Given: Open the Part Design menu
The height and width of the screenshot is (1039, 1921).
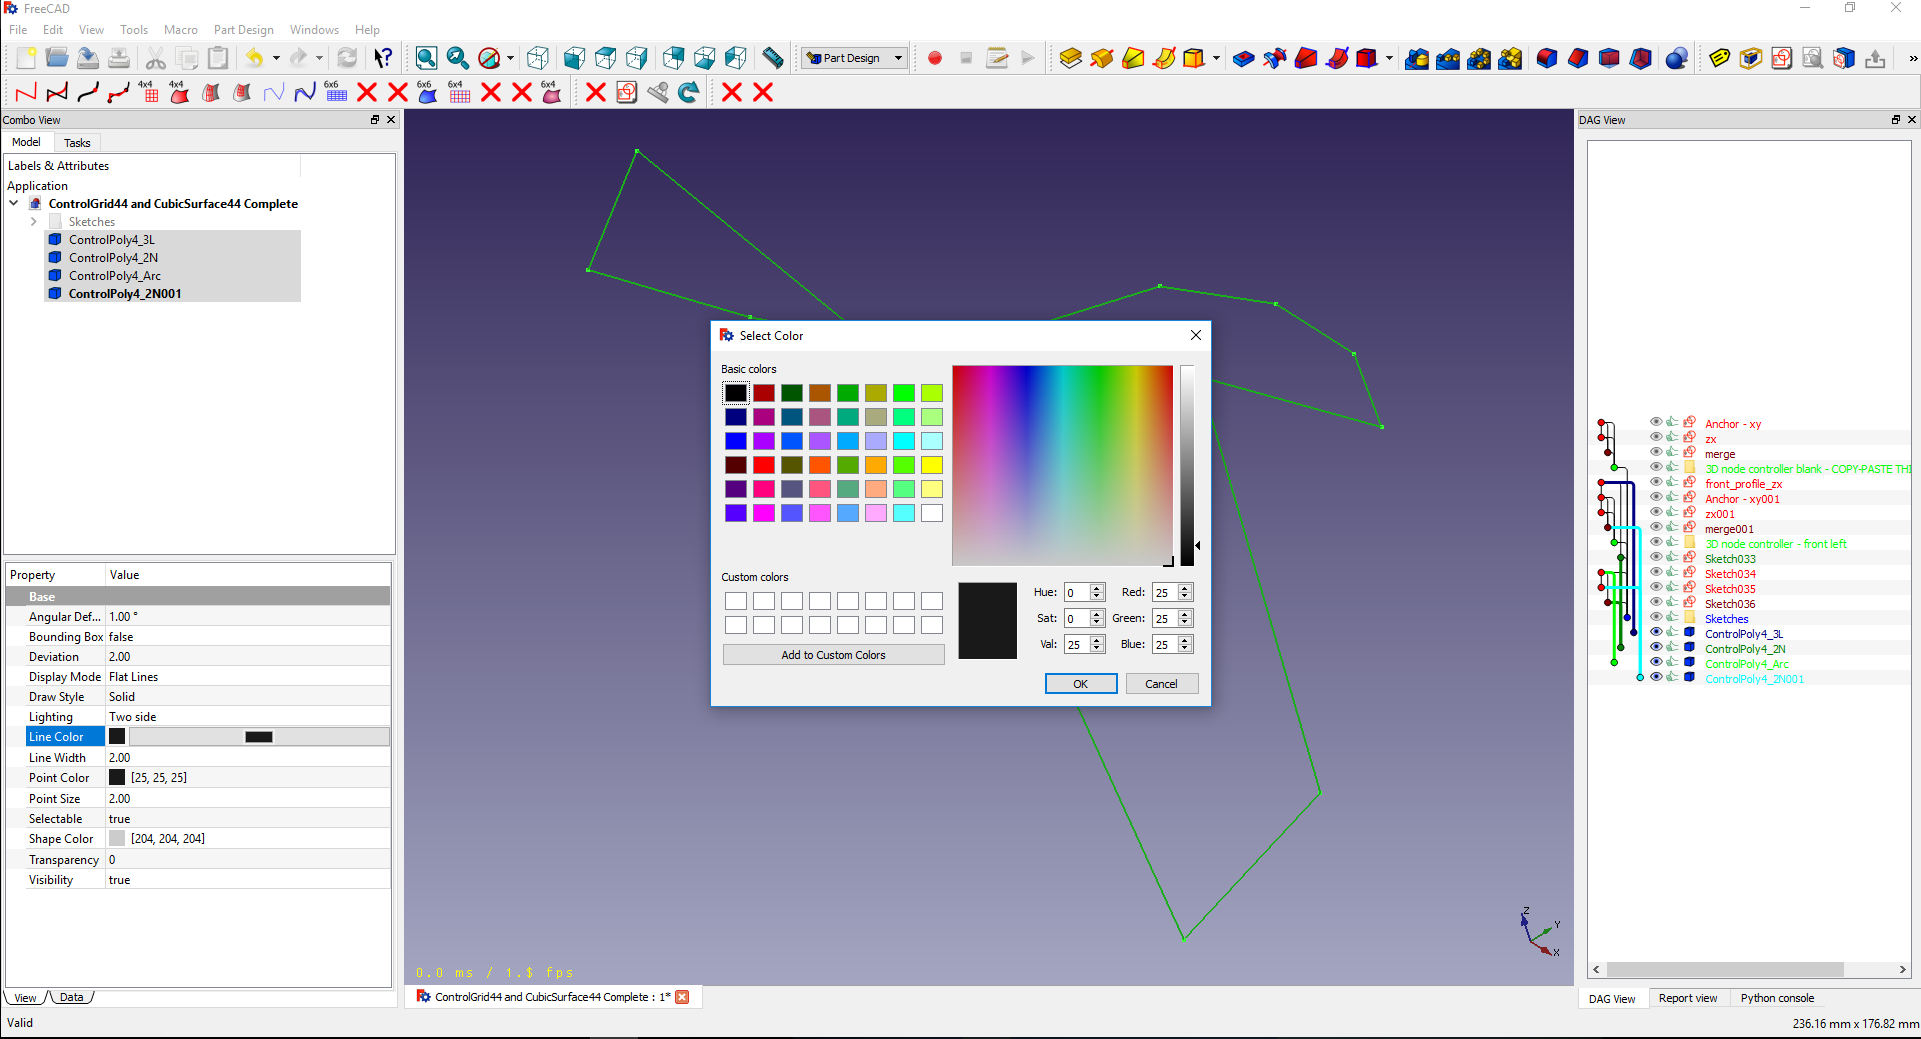Looking at the screenshot, I should click(243, 30).
